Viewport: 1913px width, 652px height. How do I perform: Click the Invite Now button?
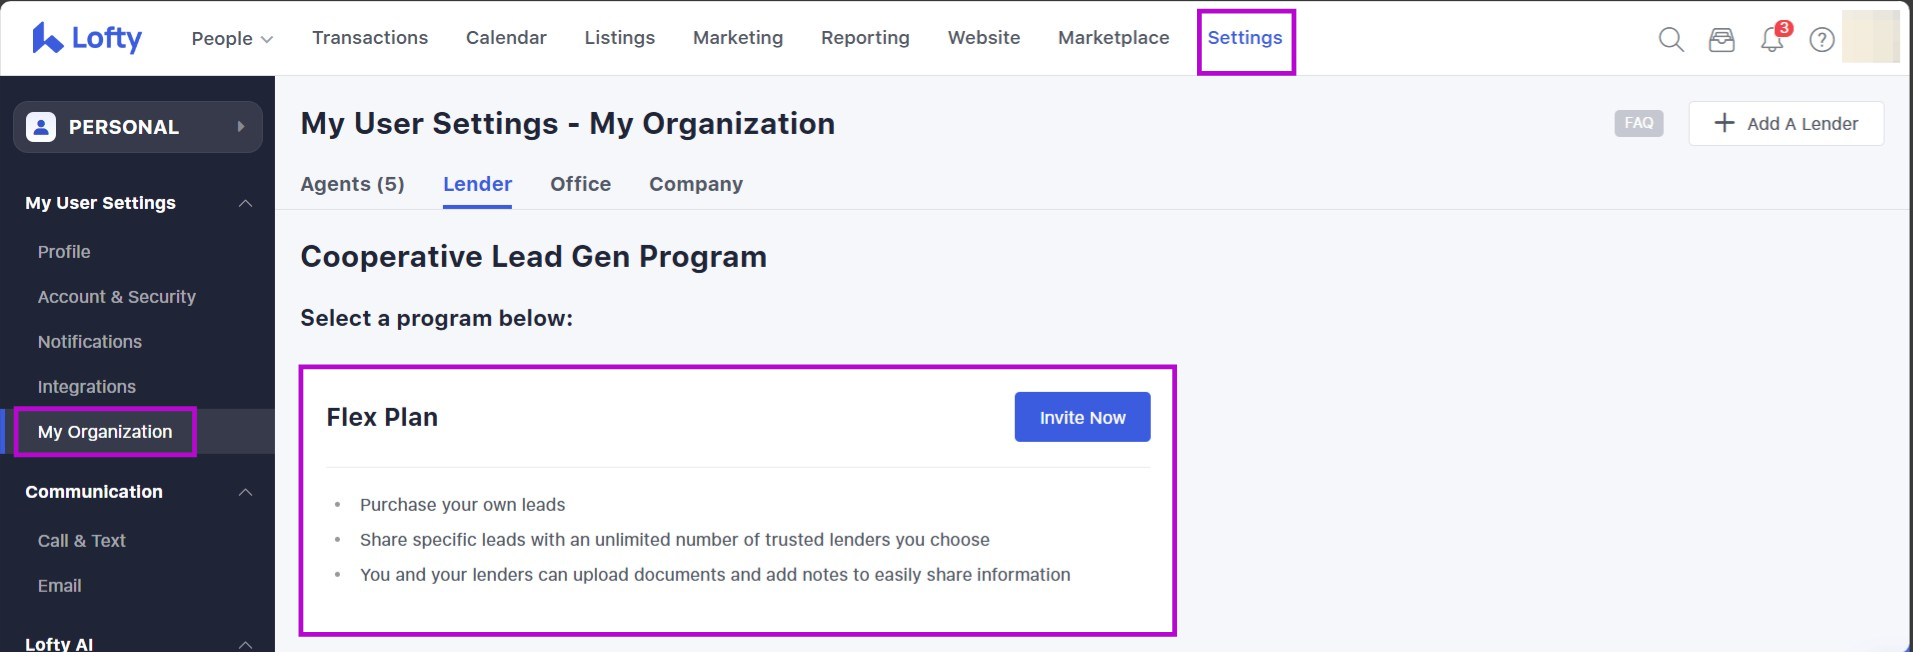[x=1082, y=417]
